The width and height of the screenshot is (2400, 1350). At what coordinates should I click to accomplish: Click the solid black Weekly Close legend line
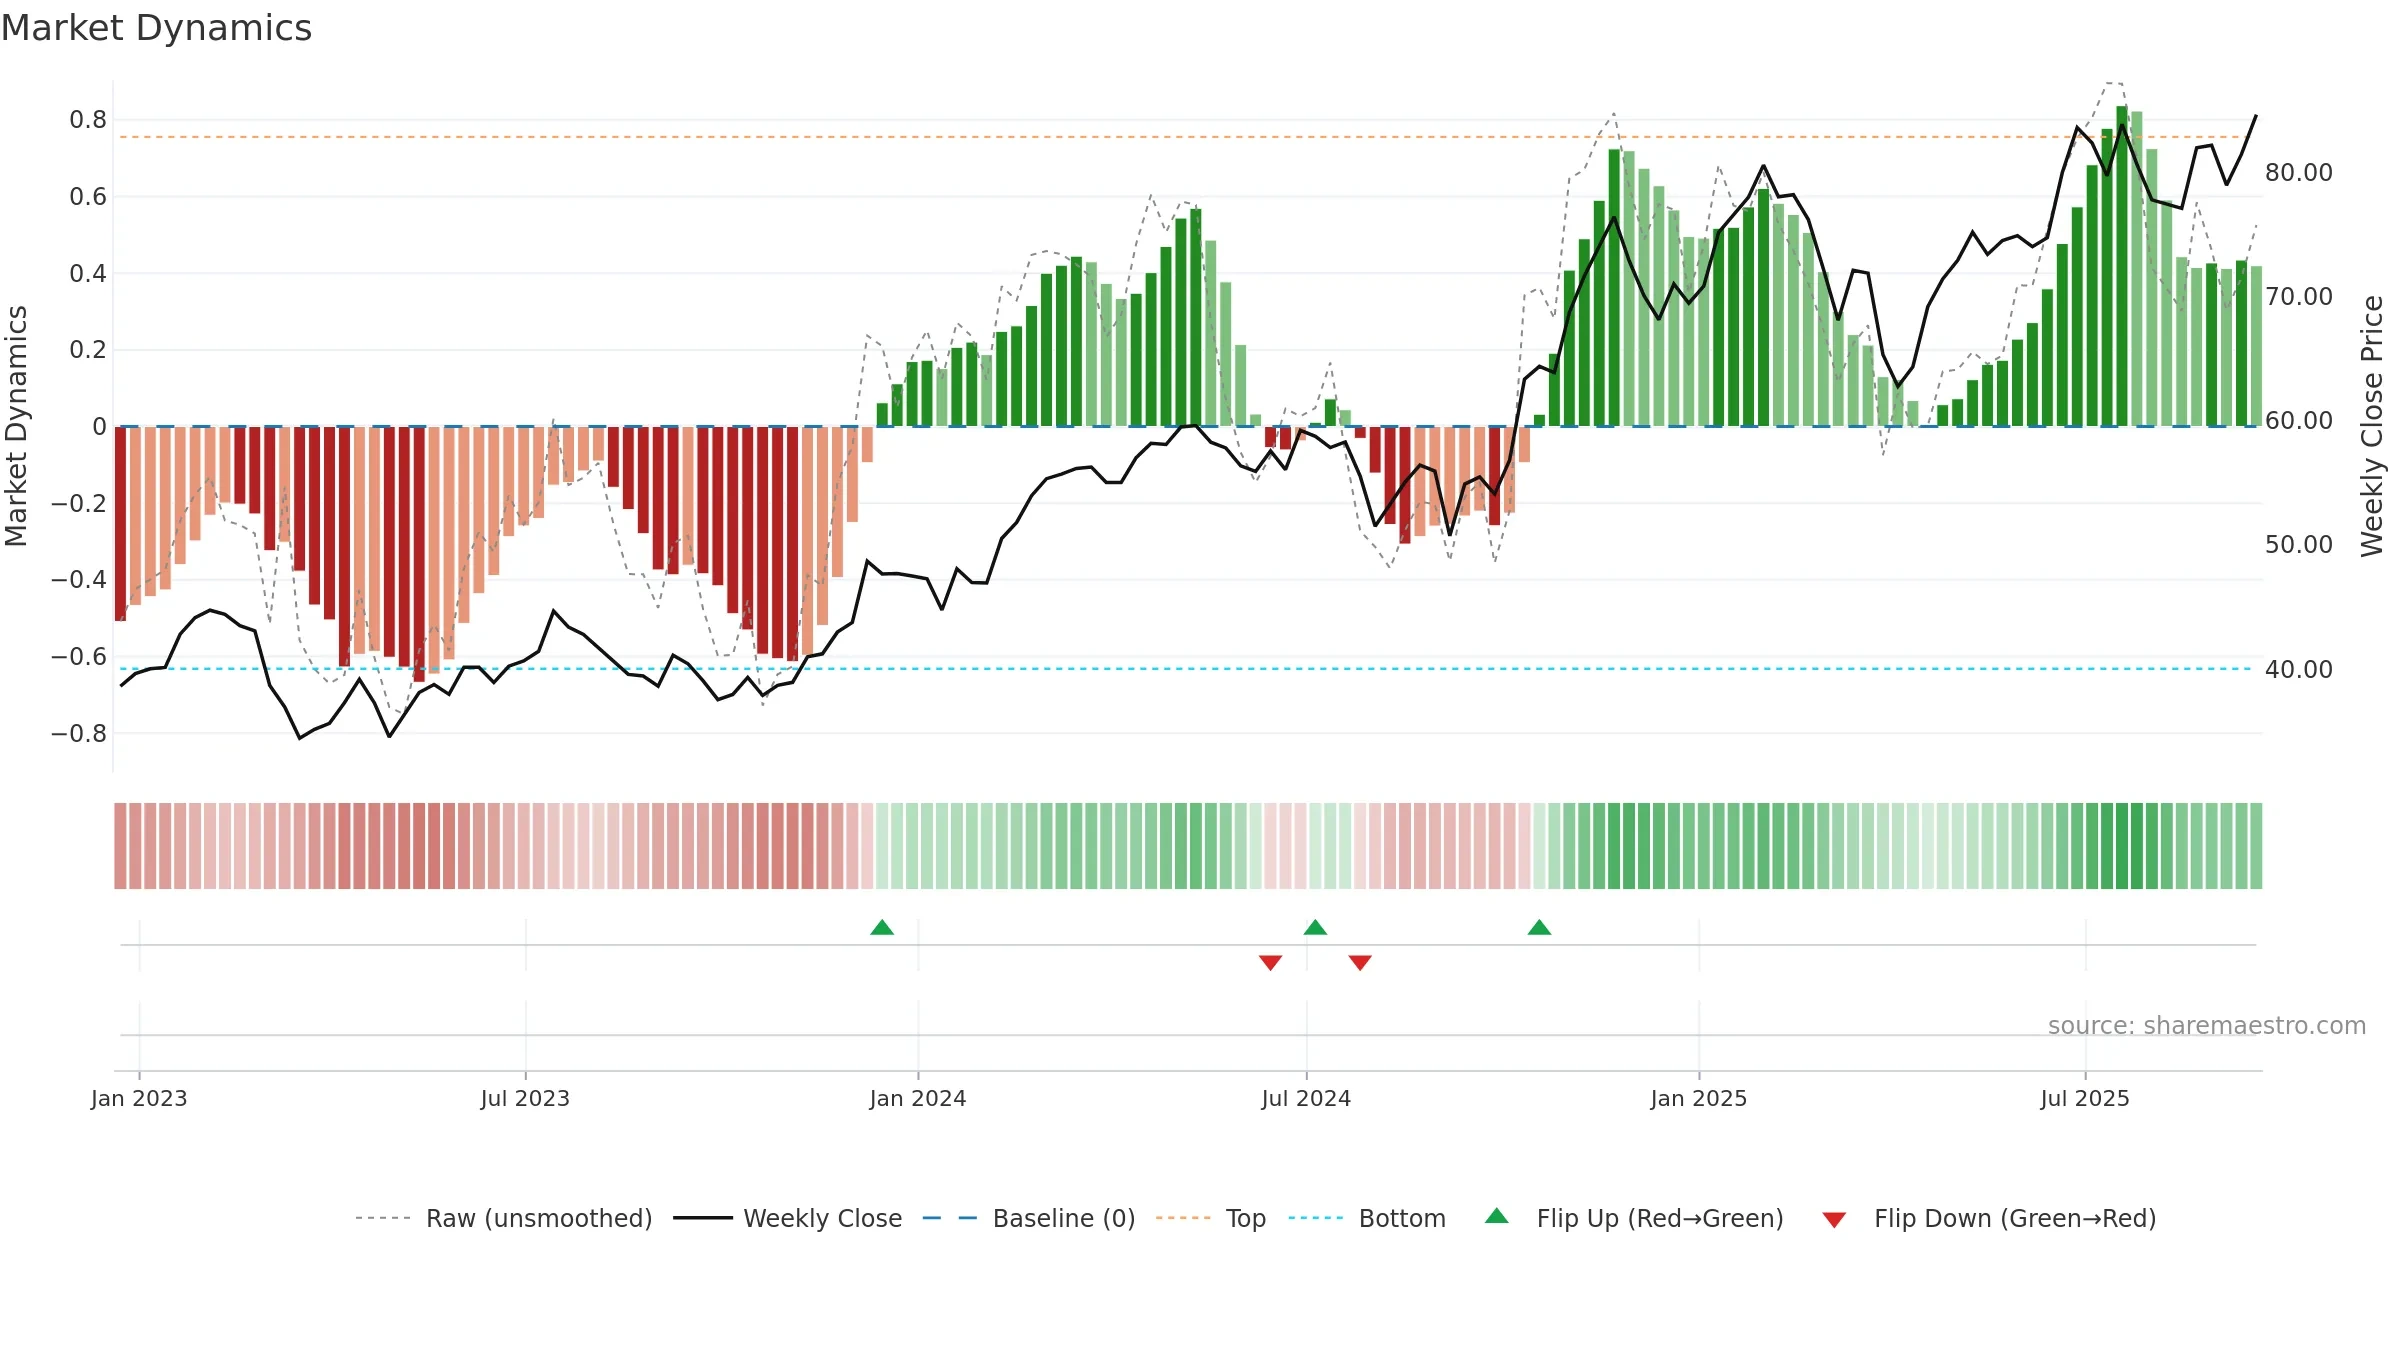[702, 1218]
